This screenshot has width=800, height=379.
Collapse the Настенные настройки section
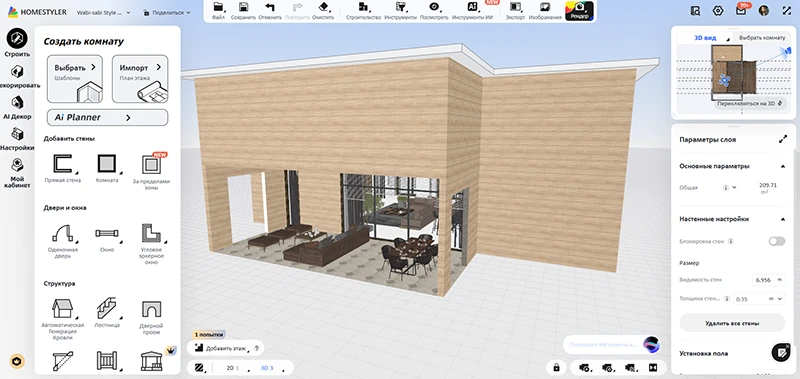783,219
